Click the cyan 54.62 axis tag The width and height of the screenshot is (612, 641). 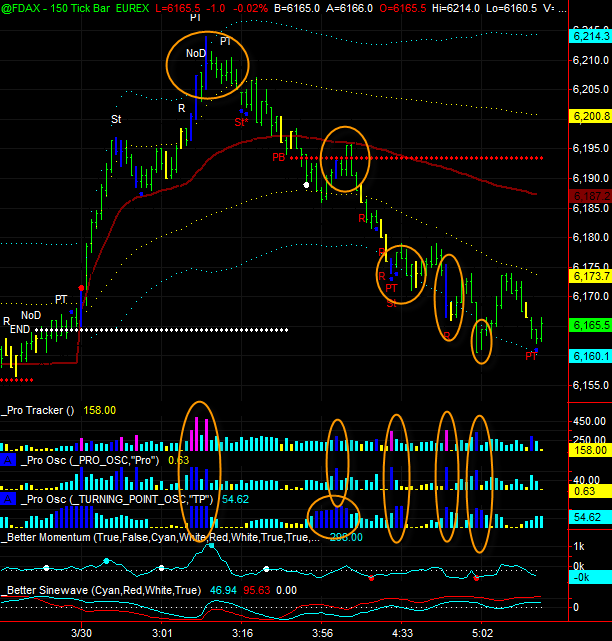pyautogui.click(x=588, y=517)
